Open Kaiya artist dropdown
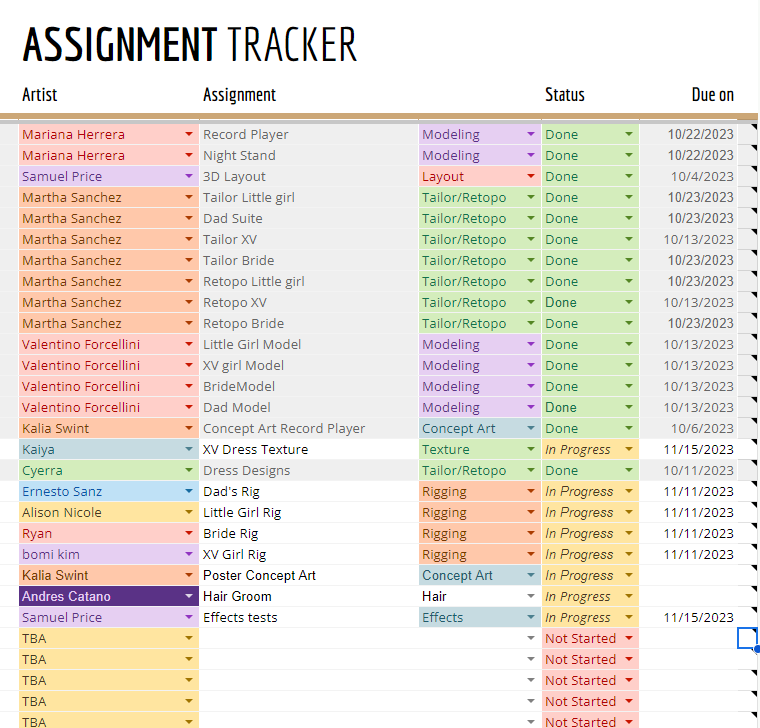Image resolution: width=760 pixels, height=728 pixels. 189,449
